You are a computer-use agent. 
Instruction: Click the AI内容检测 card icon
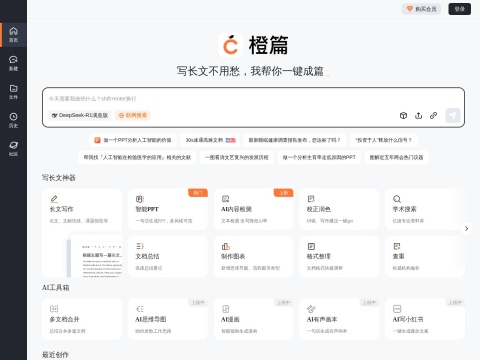point(225,199)
